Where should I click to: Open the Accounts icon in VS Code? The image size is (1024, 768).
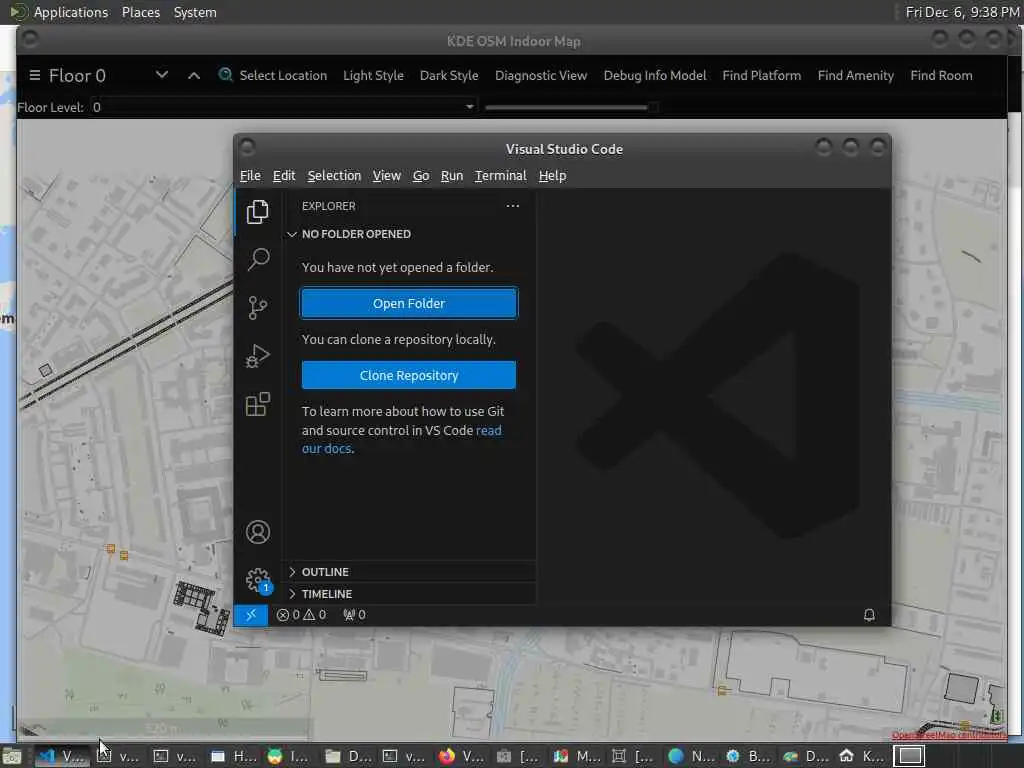[258, 532]
